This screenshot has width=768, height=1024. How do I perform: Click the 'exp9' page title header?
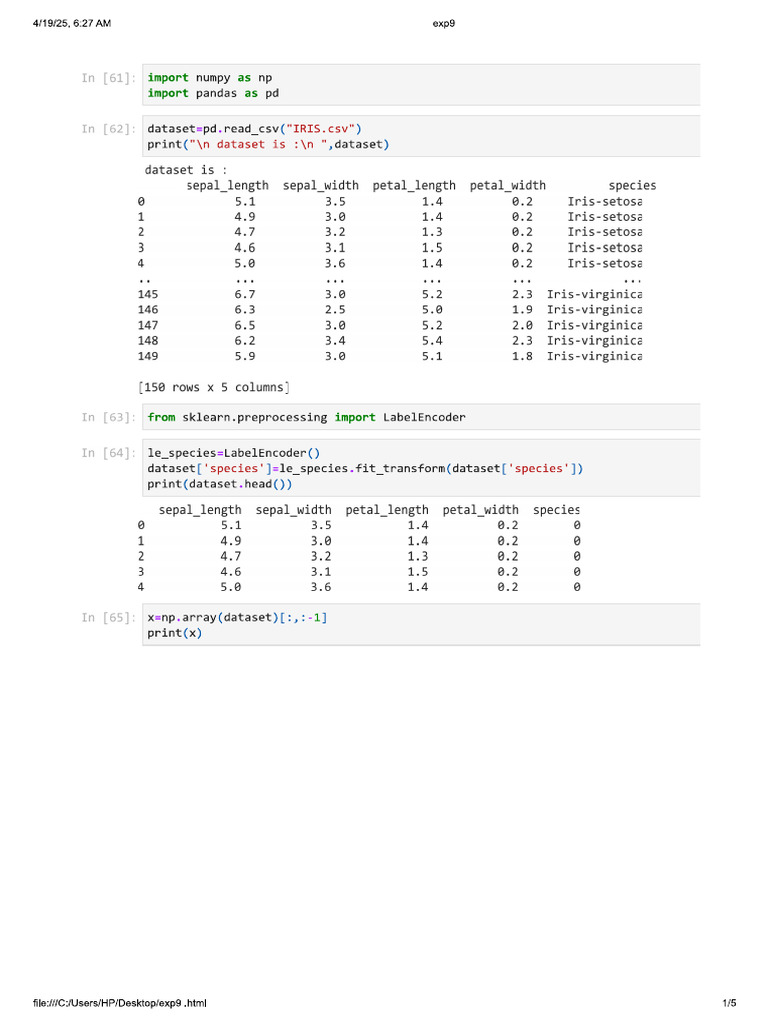pyautogui.click(x=443, y=24)
